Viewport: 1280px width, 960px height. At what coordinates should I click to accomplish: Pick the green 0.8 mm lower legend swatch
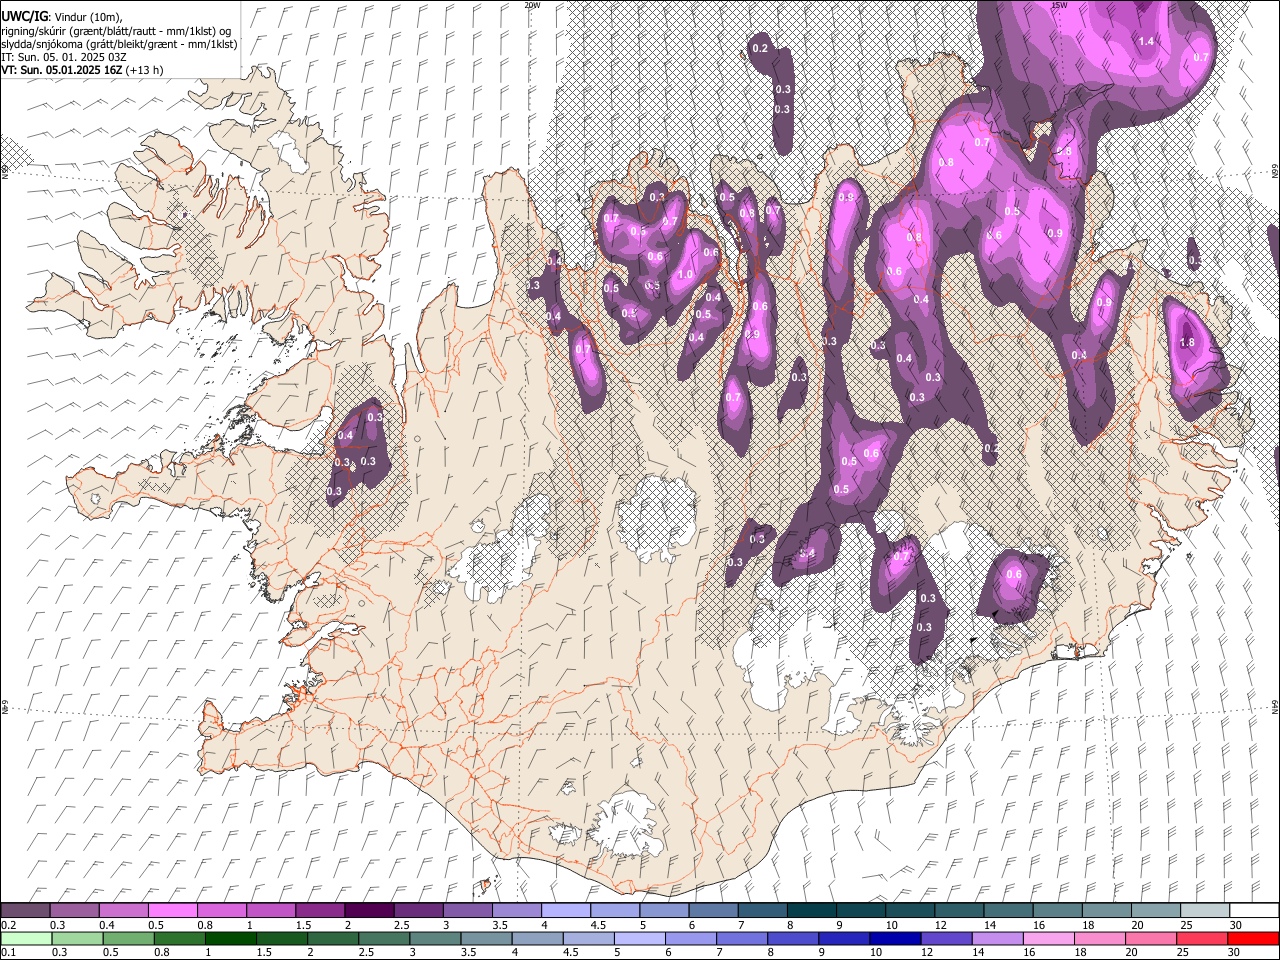tap(179, 938)
